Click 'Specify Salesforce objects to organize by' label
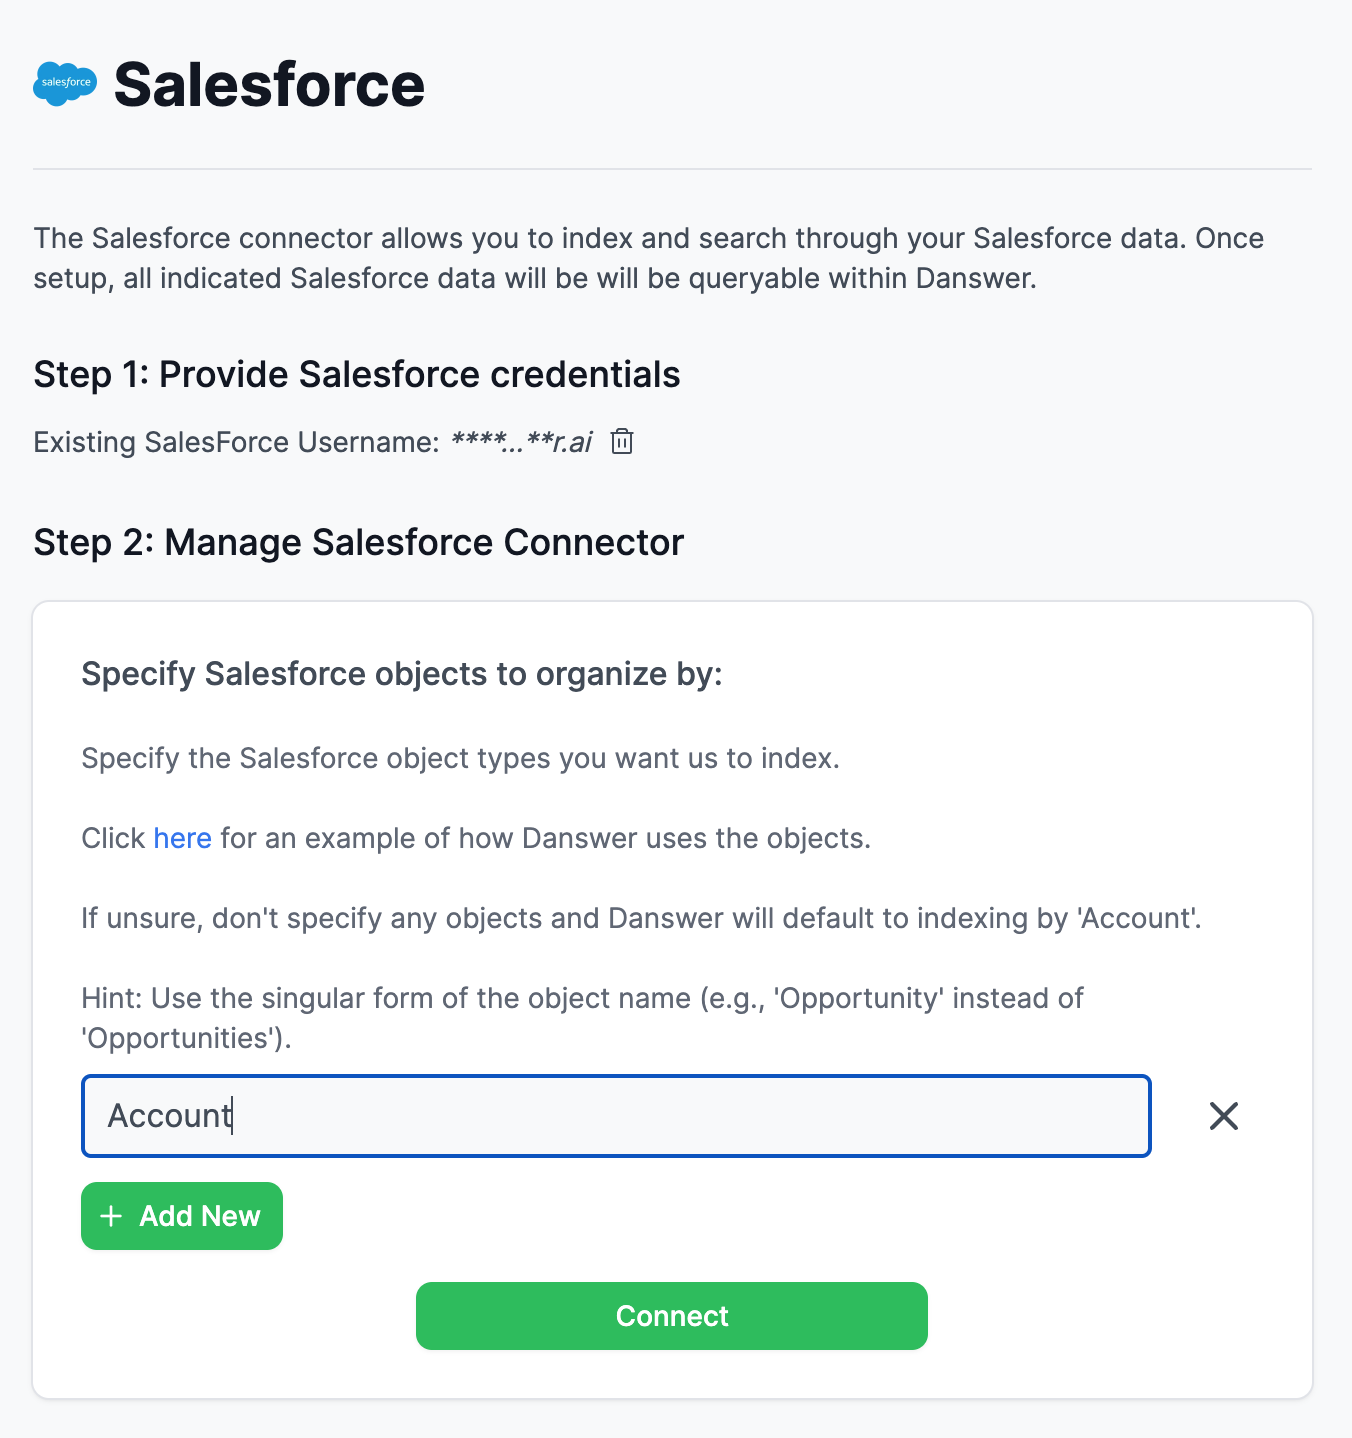 pyautogui.click(x=401, y=674)
